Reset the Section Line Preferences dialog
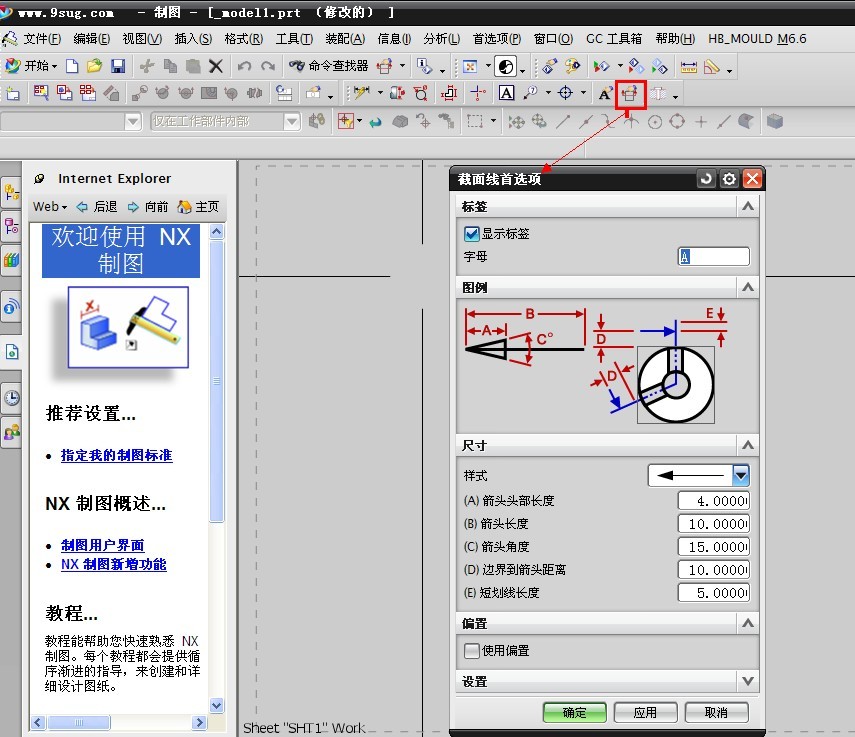855x737 pixels. pyautogui.click(x=706, y=178)
